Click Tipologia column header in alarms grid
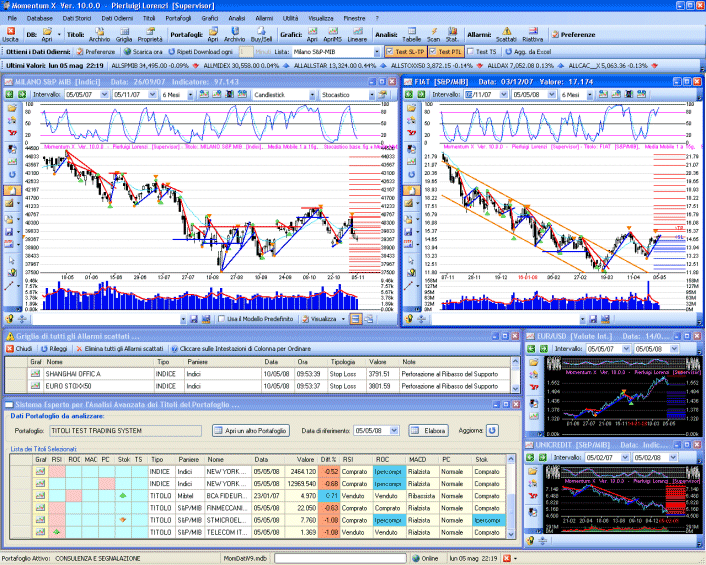The image size is (706, 565). [343, 362]
